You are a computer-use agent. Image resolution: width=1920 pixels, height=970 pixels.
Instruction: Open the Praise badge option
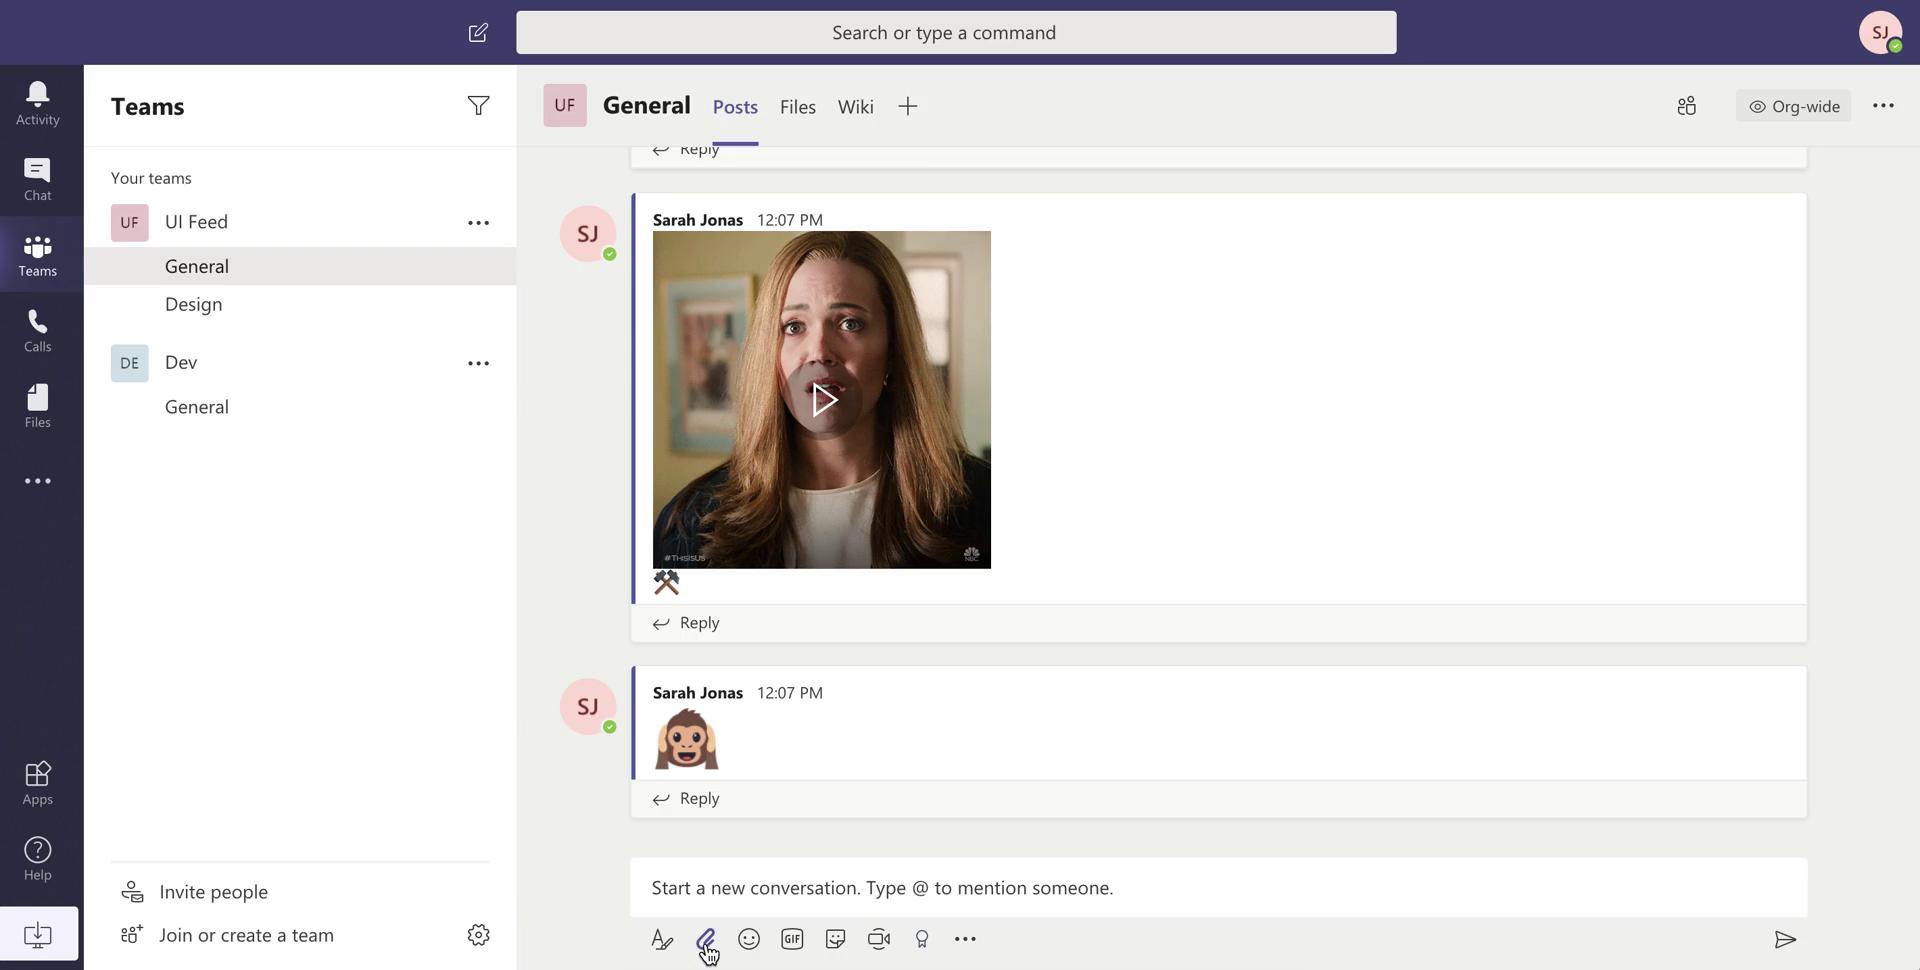[922, 939]
